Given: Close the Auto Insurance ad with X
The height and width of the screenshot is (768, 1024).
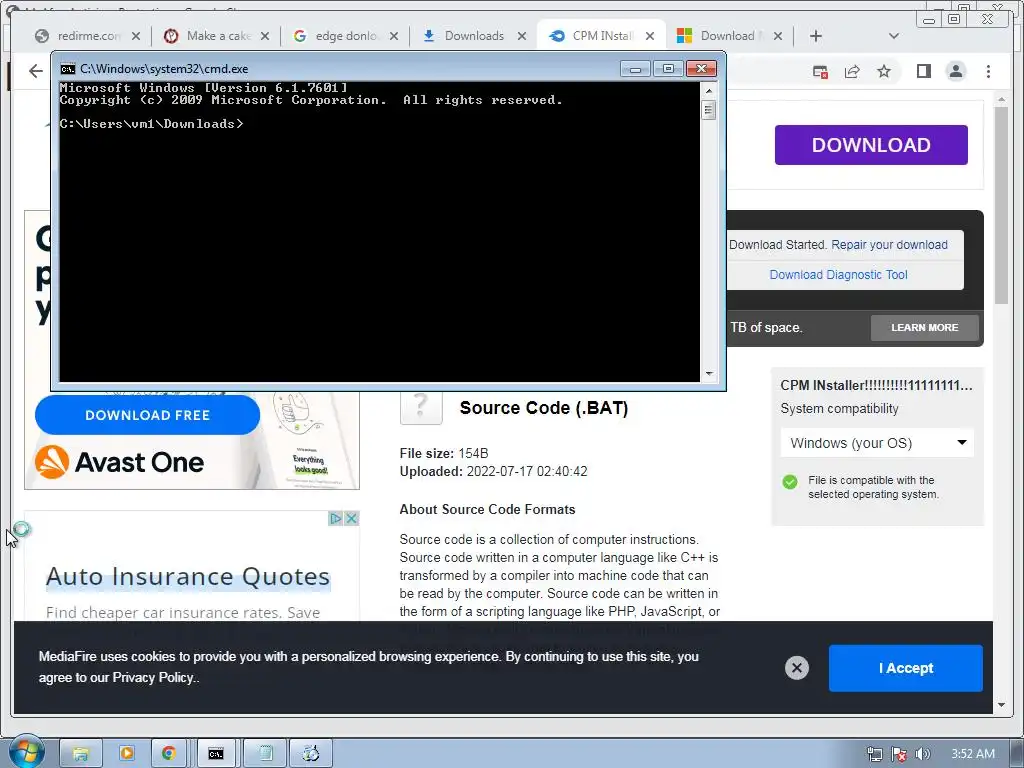Looking at the screenshot, I should click(x=351, y=519).
